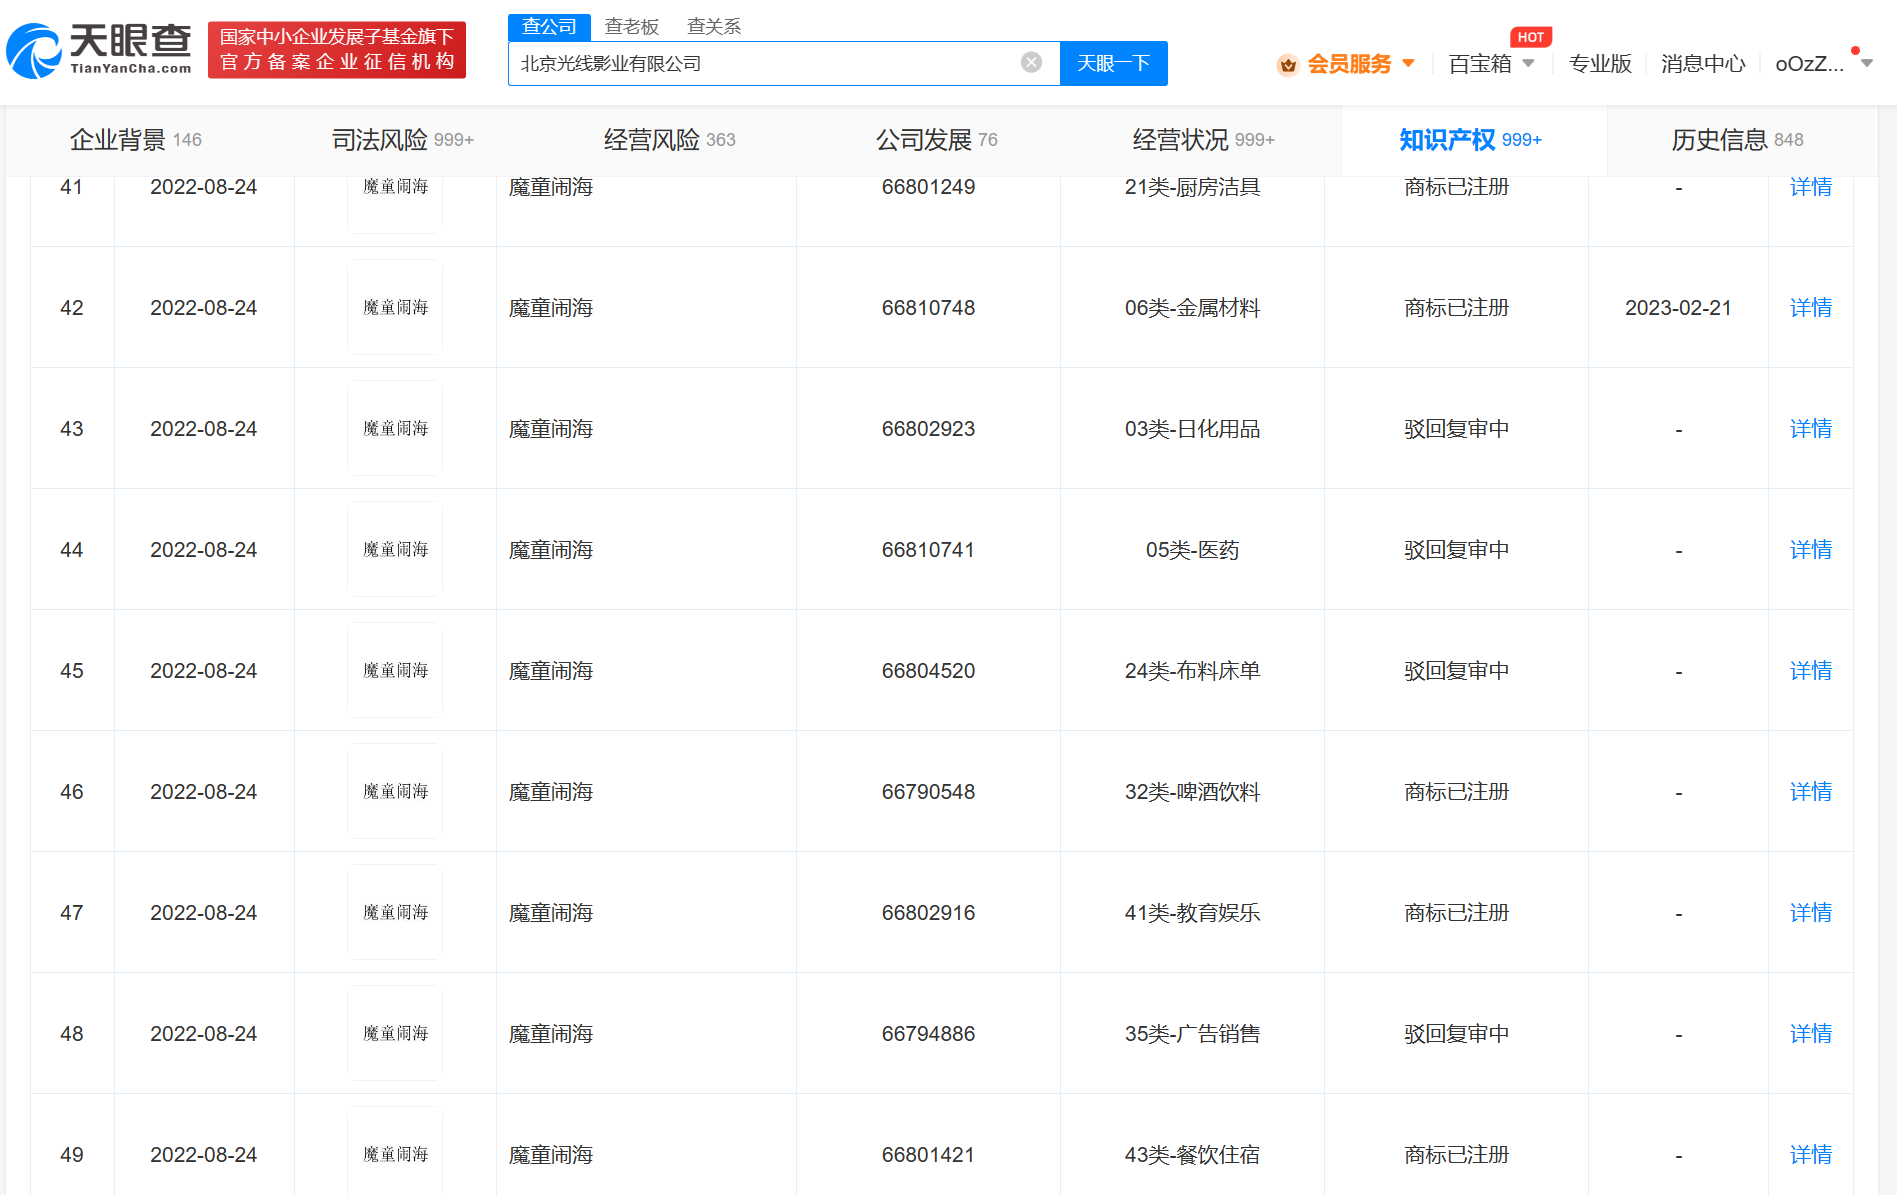This screenshot has height=1195, width=1897.
Task: Switch to the 查关系 tab
Action: [x=713, y=26]
